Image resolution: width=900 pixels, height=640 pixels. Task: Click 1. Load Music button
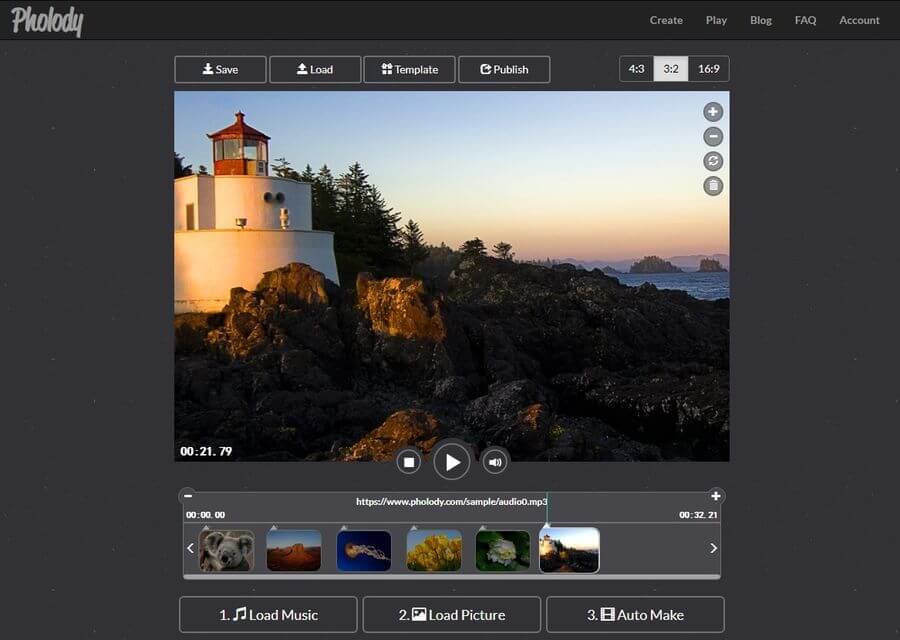268,615
